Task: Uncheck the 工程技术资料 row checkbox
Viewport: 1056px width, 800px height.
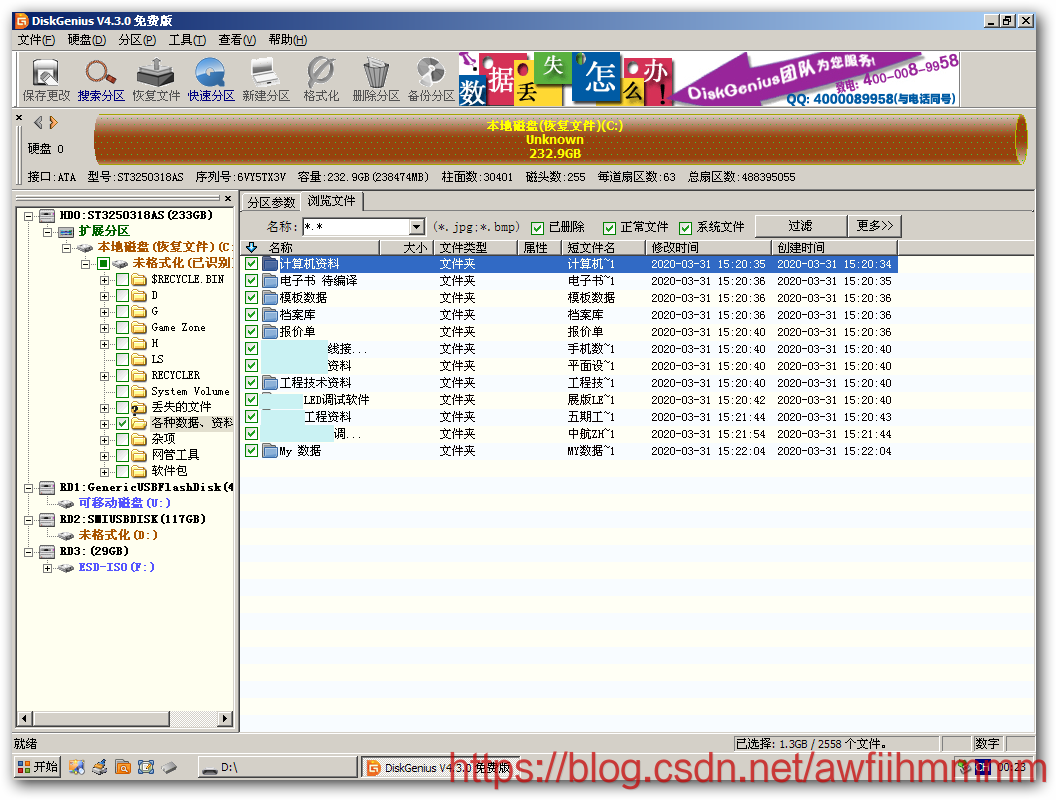Action: coord(251,382)
